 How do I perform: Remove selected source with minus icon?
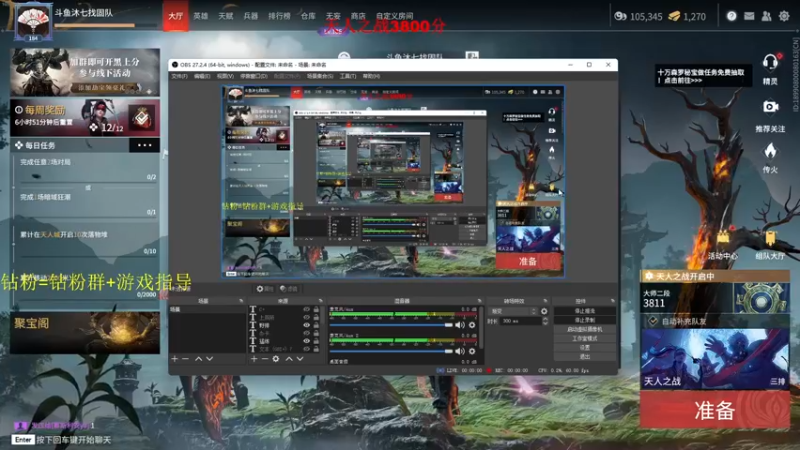coord(265,359)
